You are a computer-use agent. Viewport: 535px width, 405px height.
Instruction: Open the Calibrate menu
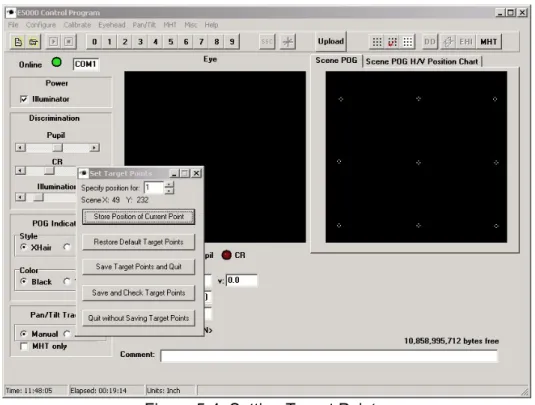(77, 25)
